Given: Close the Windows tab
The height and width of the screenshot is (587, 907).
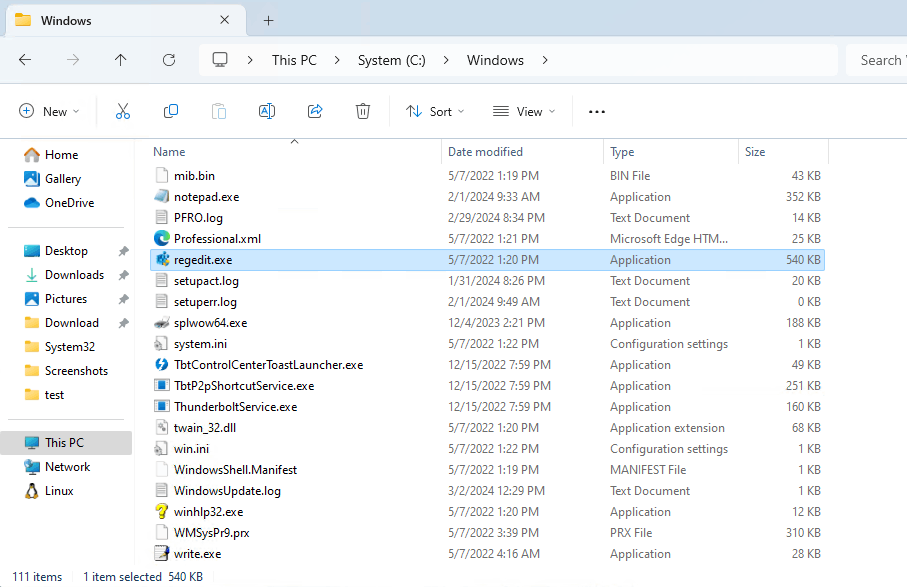Looking at the screenshot, I should (x=224, y=20).
